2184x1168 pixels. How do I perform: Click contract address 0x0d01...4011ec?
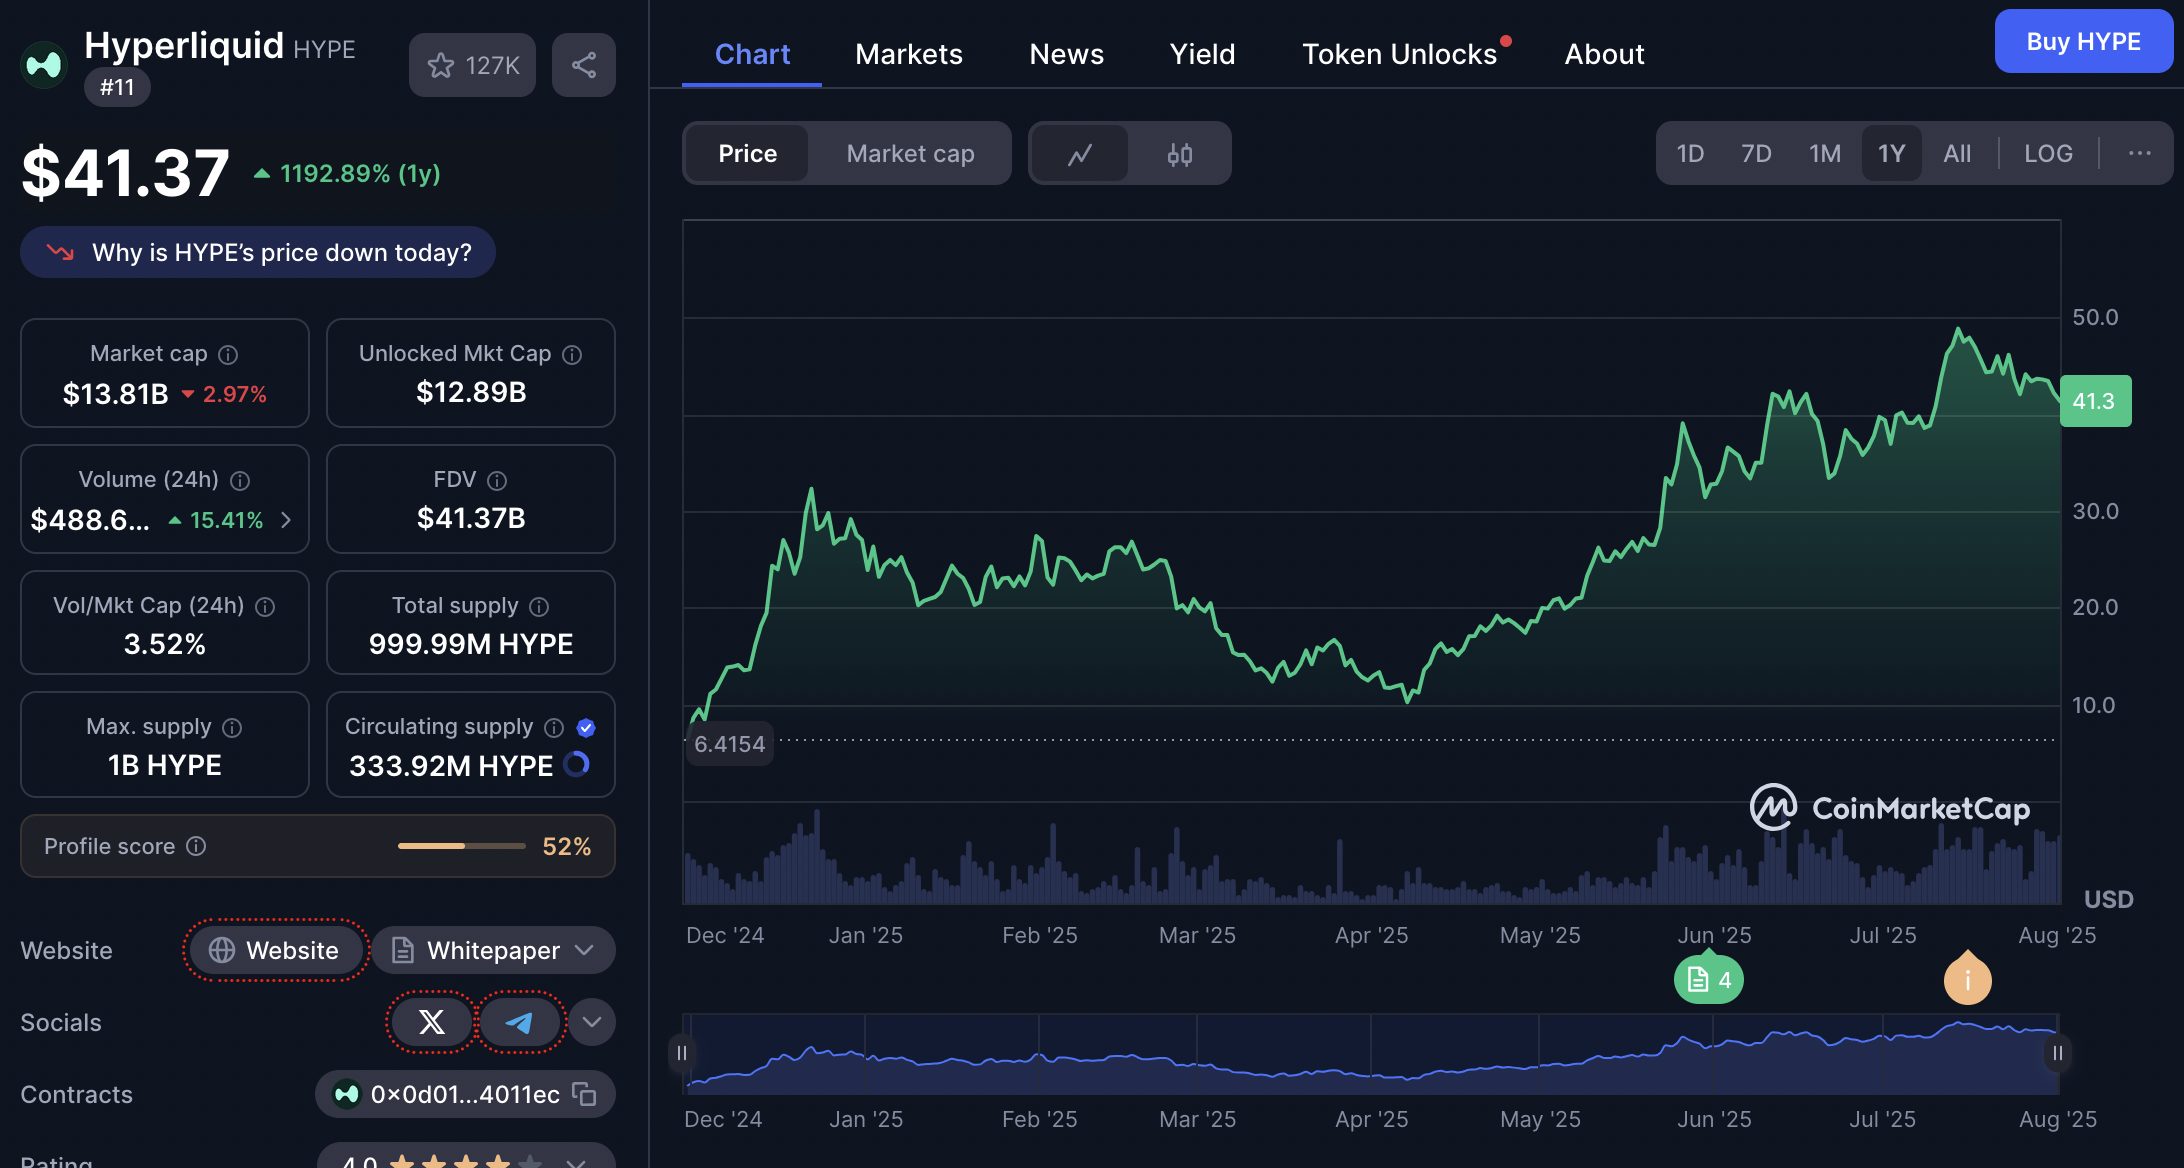point(464,1094)
